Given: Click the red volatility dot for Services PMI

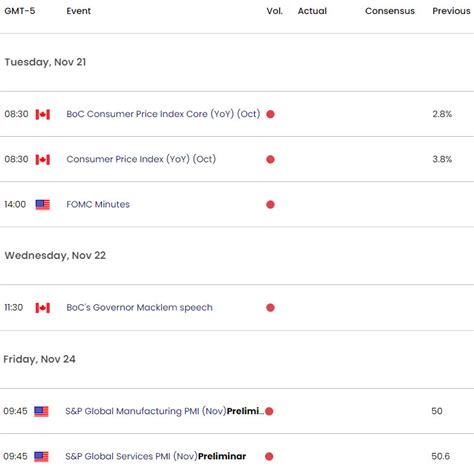Looking at the screenshot, I should tap(269, 456).
